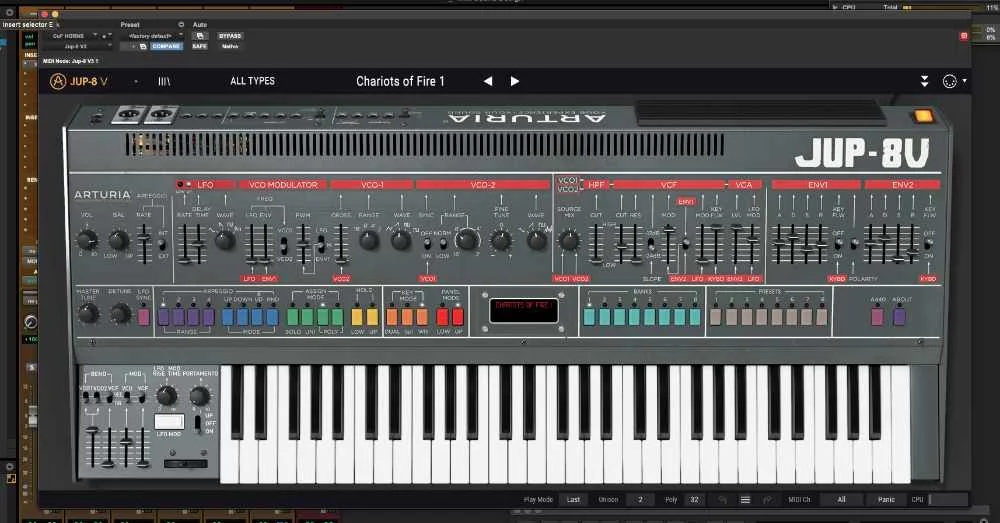1000x523 pixels.
Task: Click the first beige preset button
Action: [716, 316]
